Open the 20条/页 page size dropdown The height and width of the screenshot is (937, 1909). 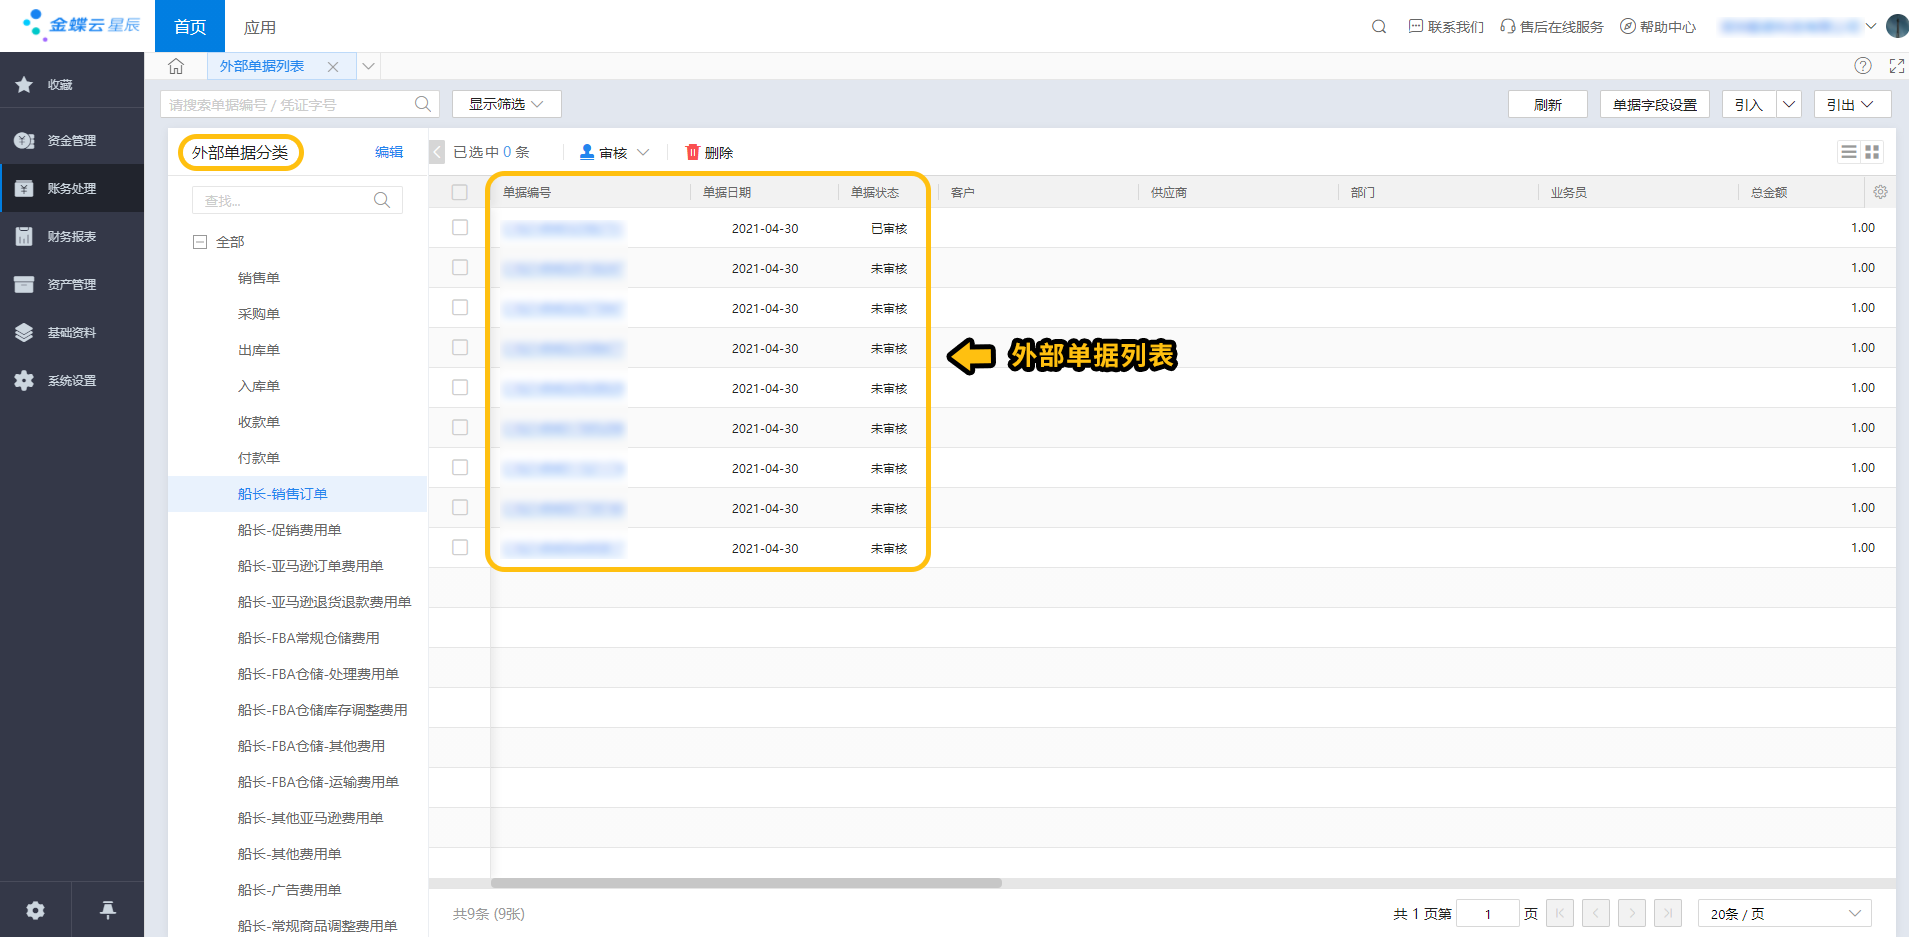point(1784,913)
